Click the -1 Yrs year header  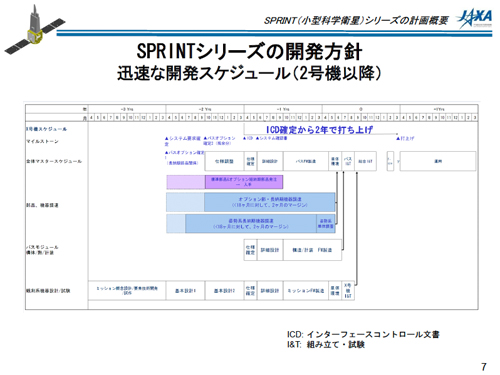tap(283, 109)
